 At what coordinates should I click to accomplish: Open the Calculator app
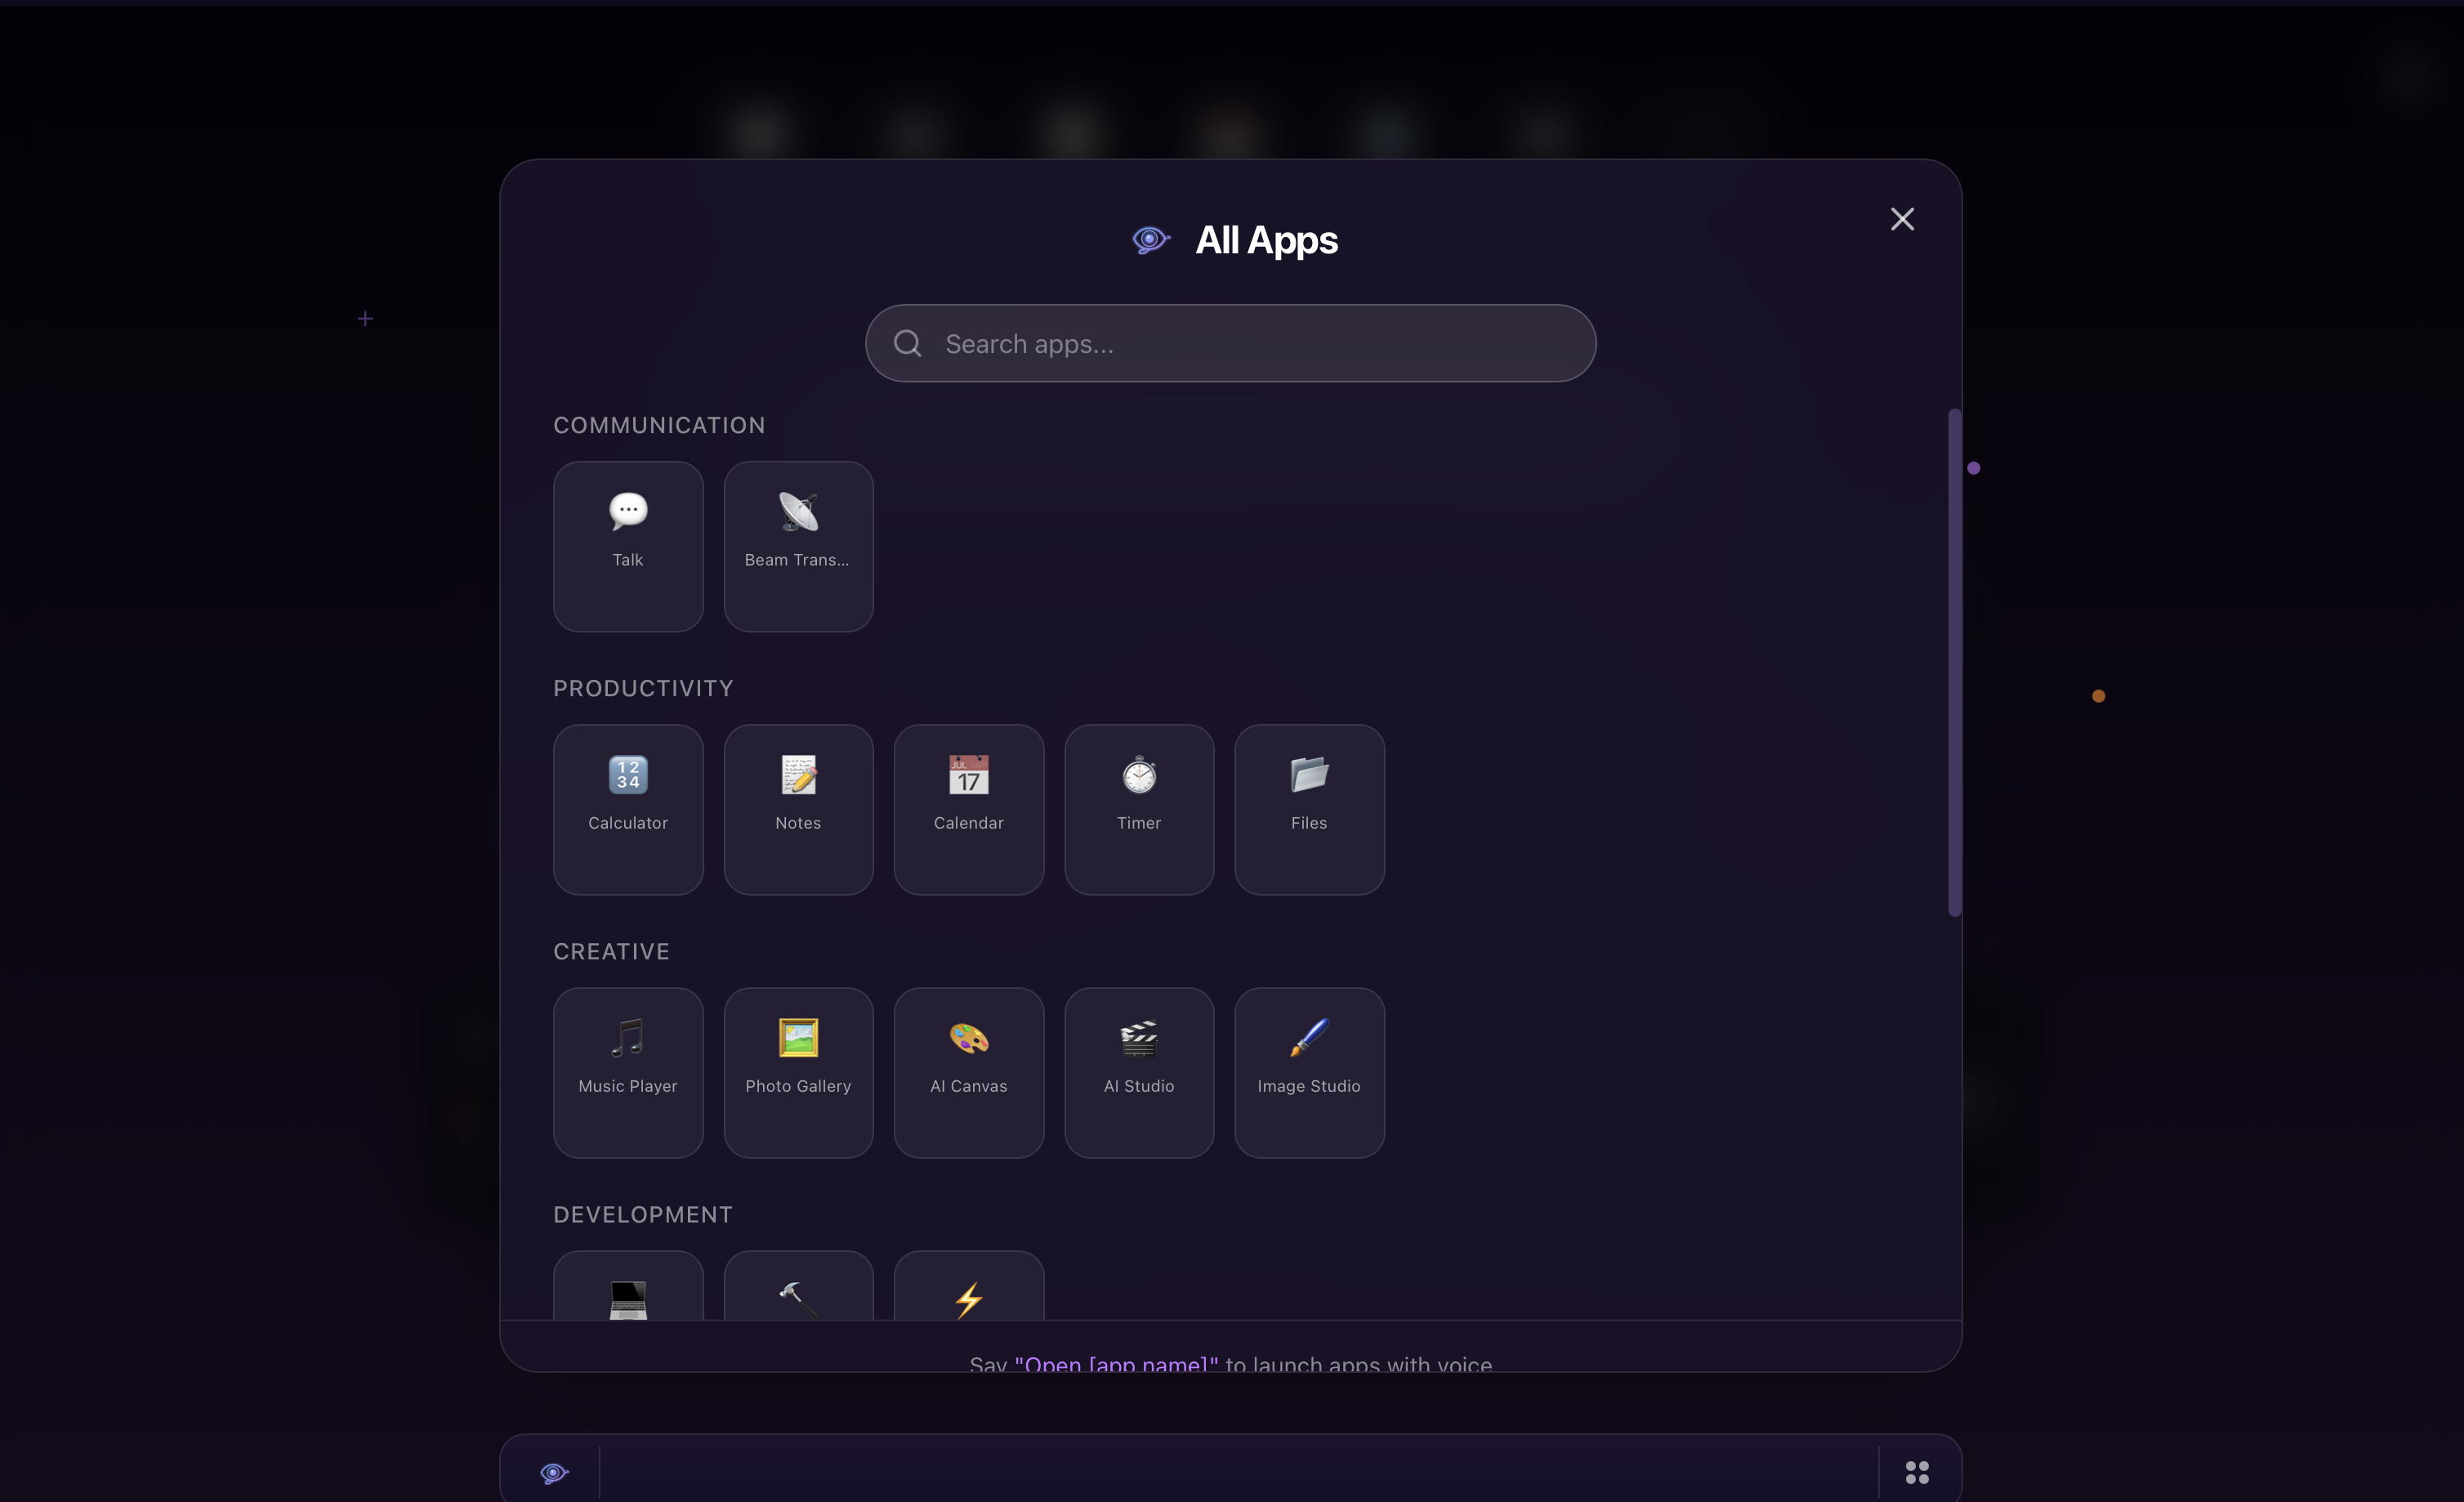[x=628, y=809]
